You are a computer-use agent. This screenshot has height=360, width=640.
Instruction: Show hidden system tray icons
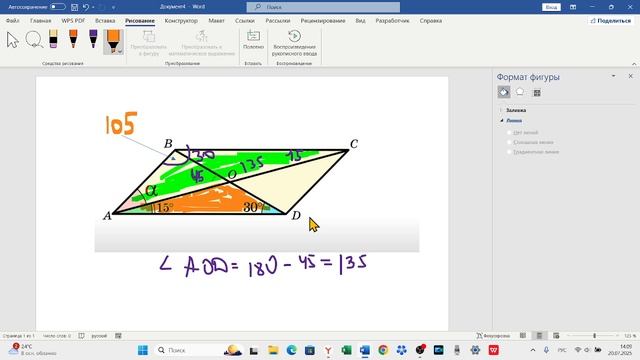pyautogui.click(x=533, y=350)
